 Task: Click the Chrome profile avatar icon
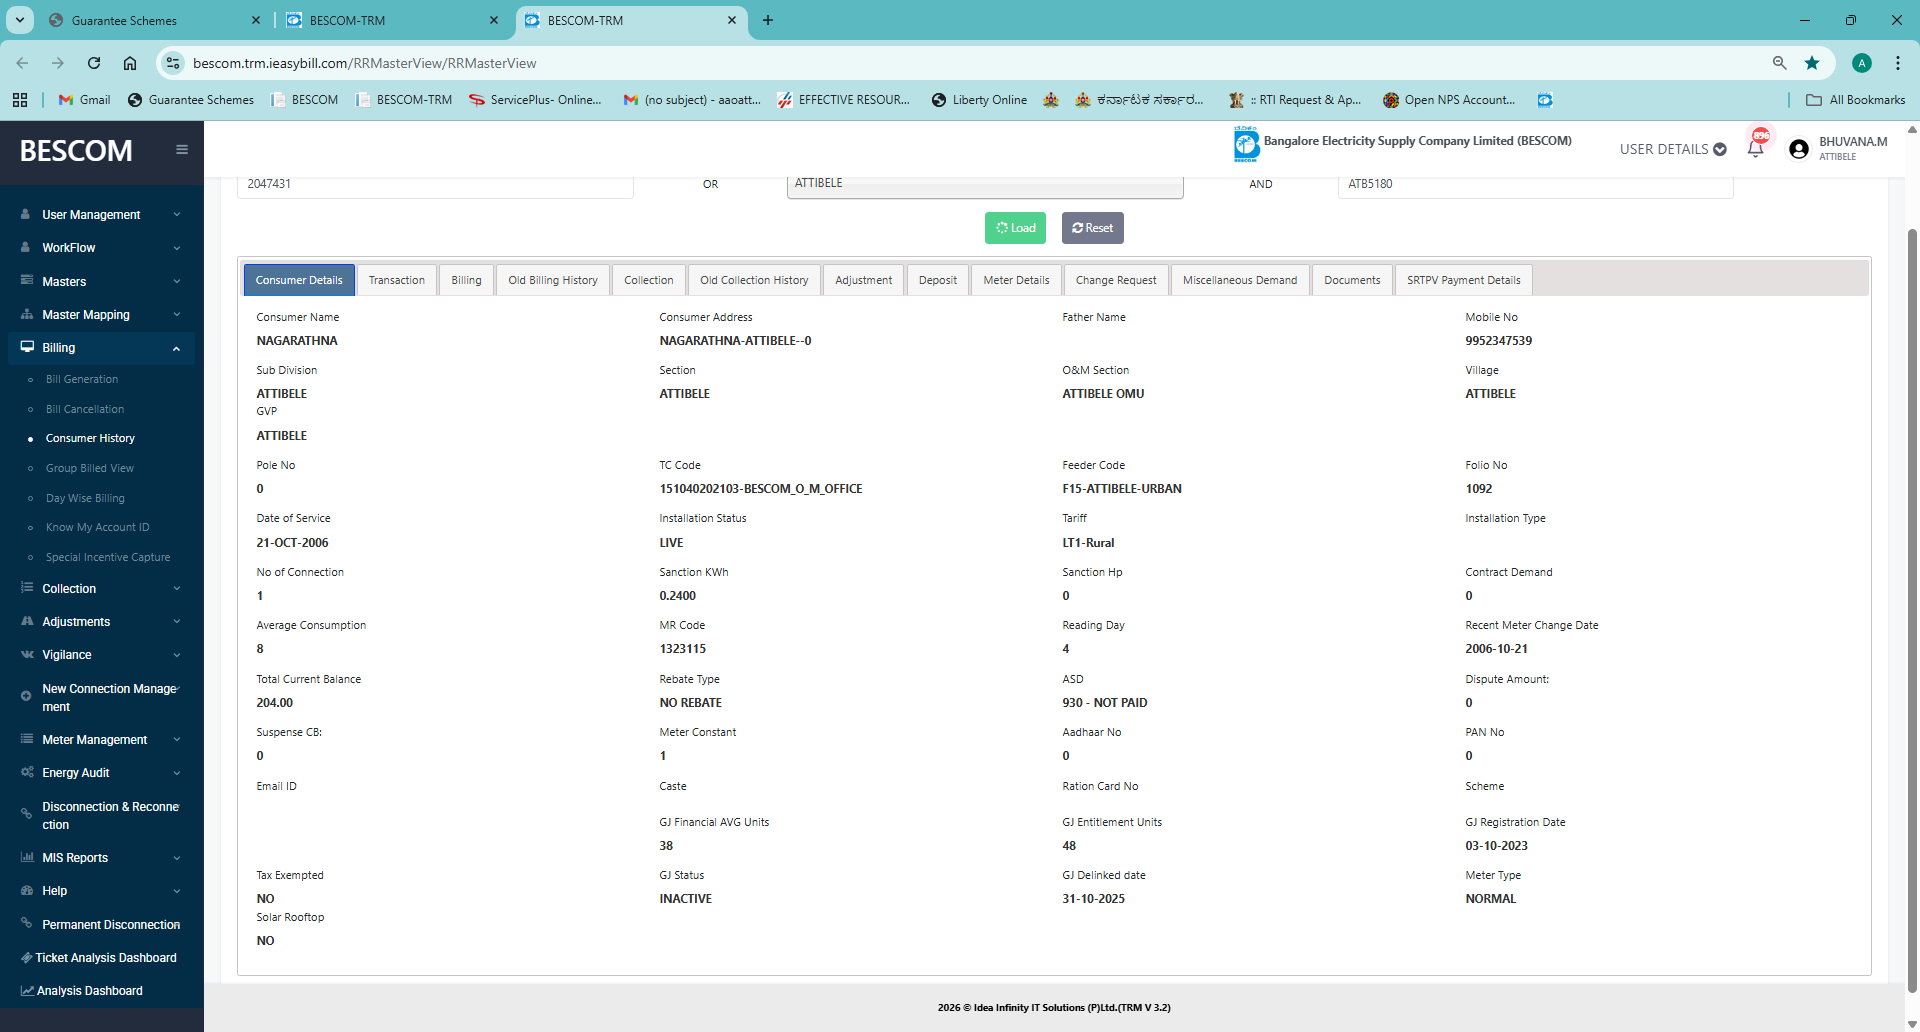point(1862,63)
